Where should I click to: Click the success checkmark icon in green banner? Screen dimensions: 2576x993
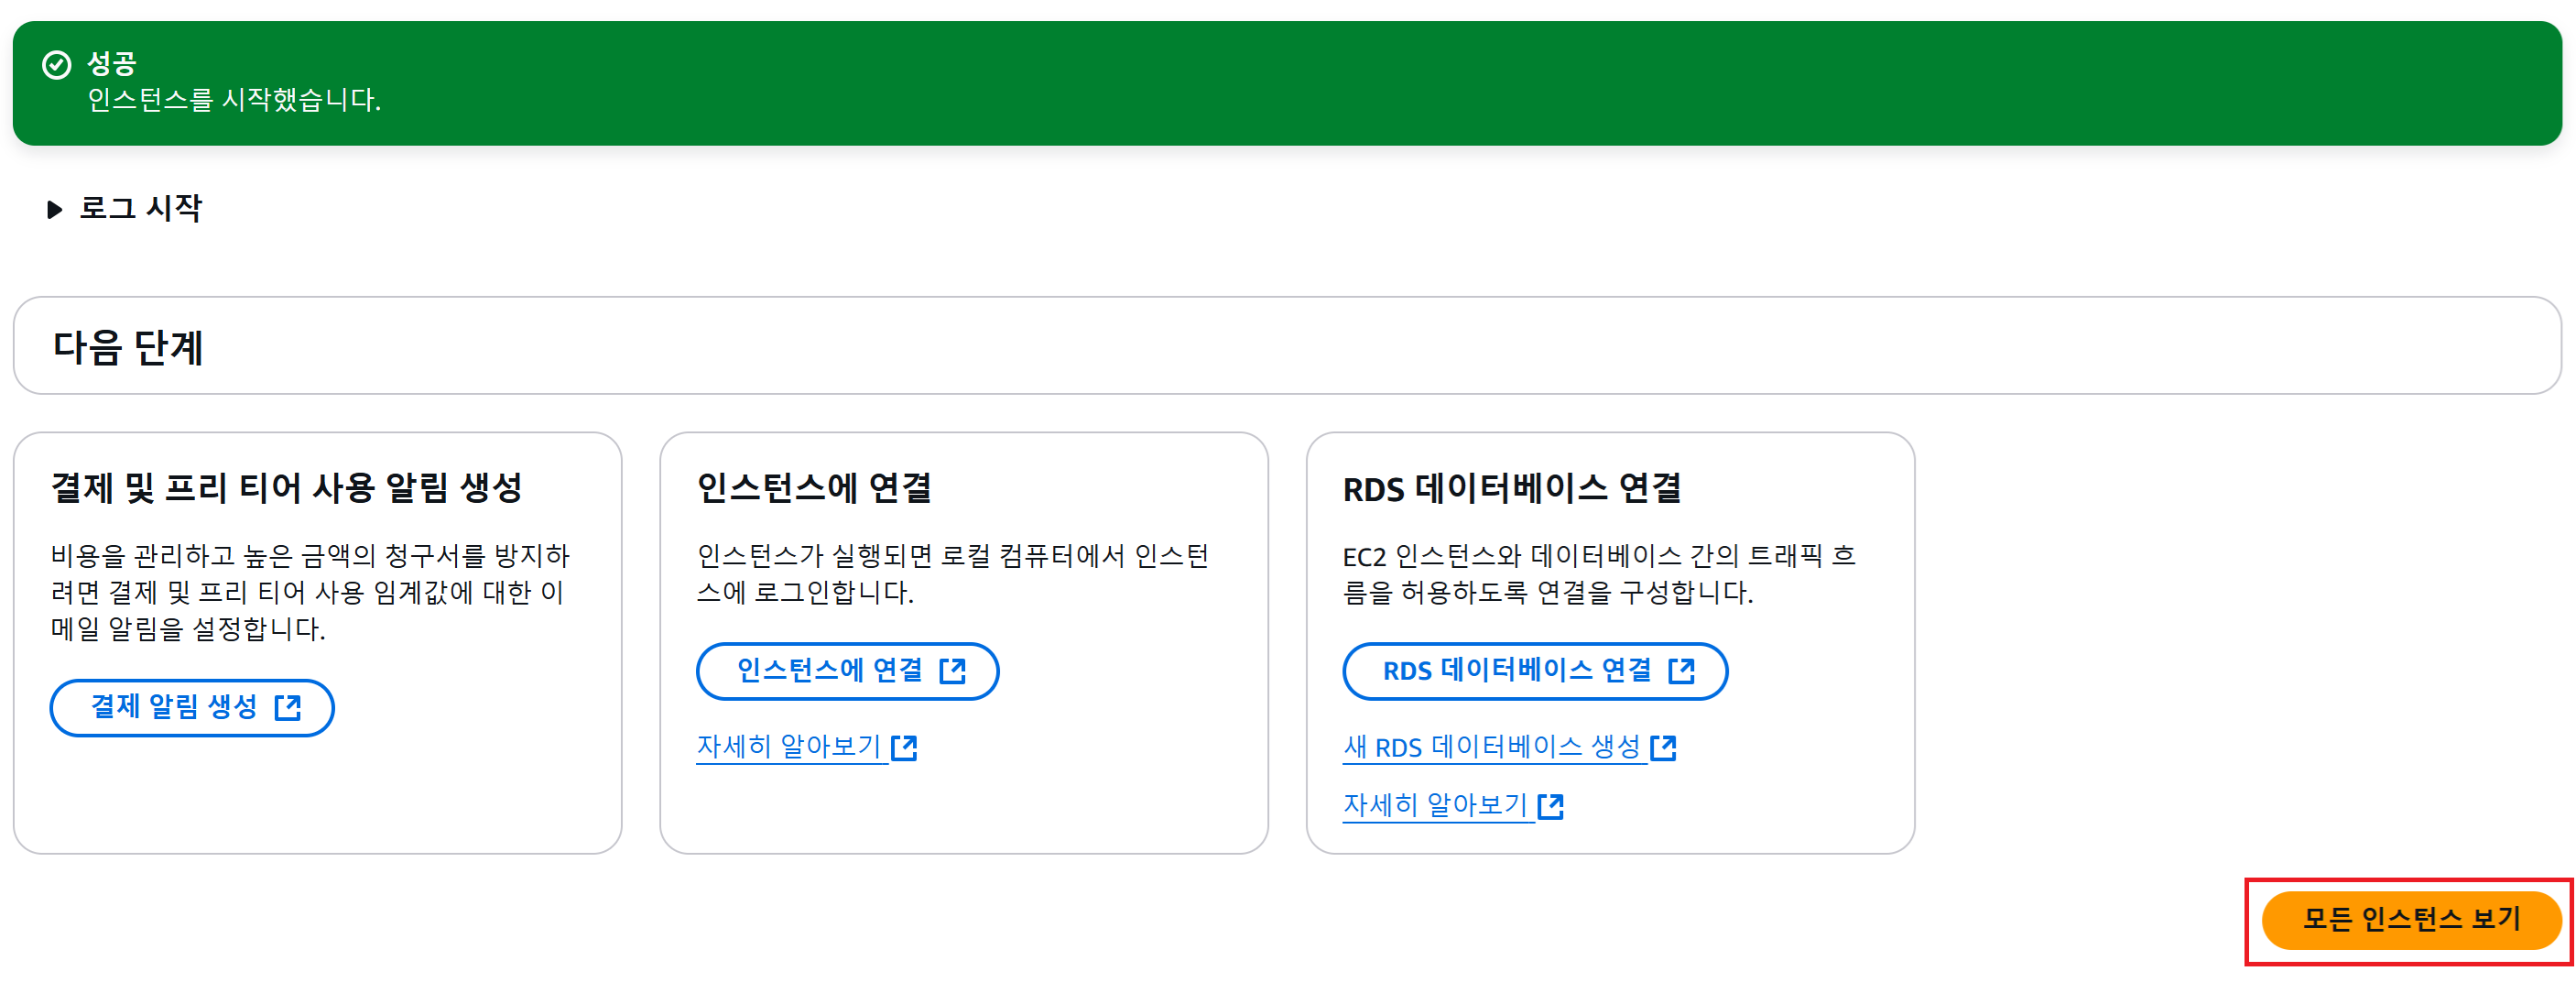pos(57,65)
